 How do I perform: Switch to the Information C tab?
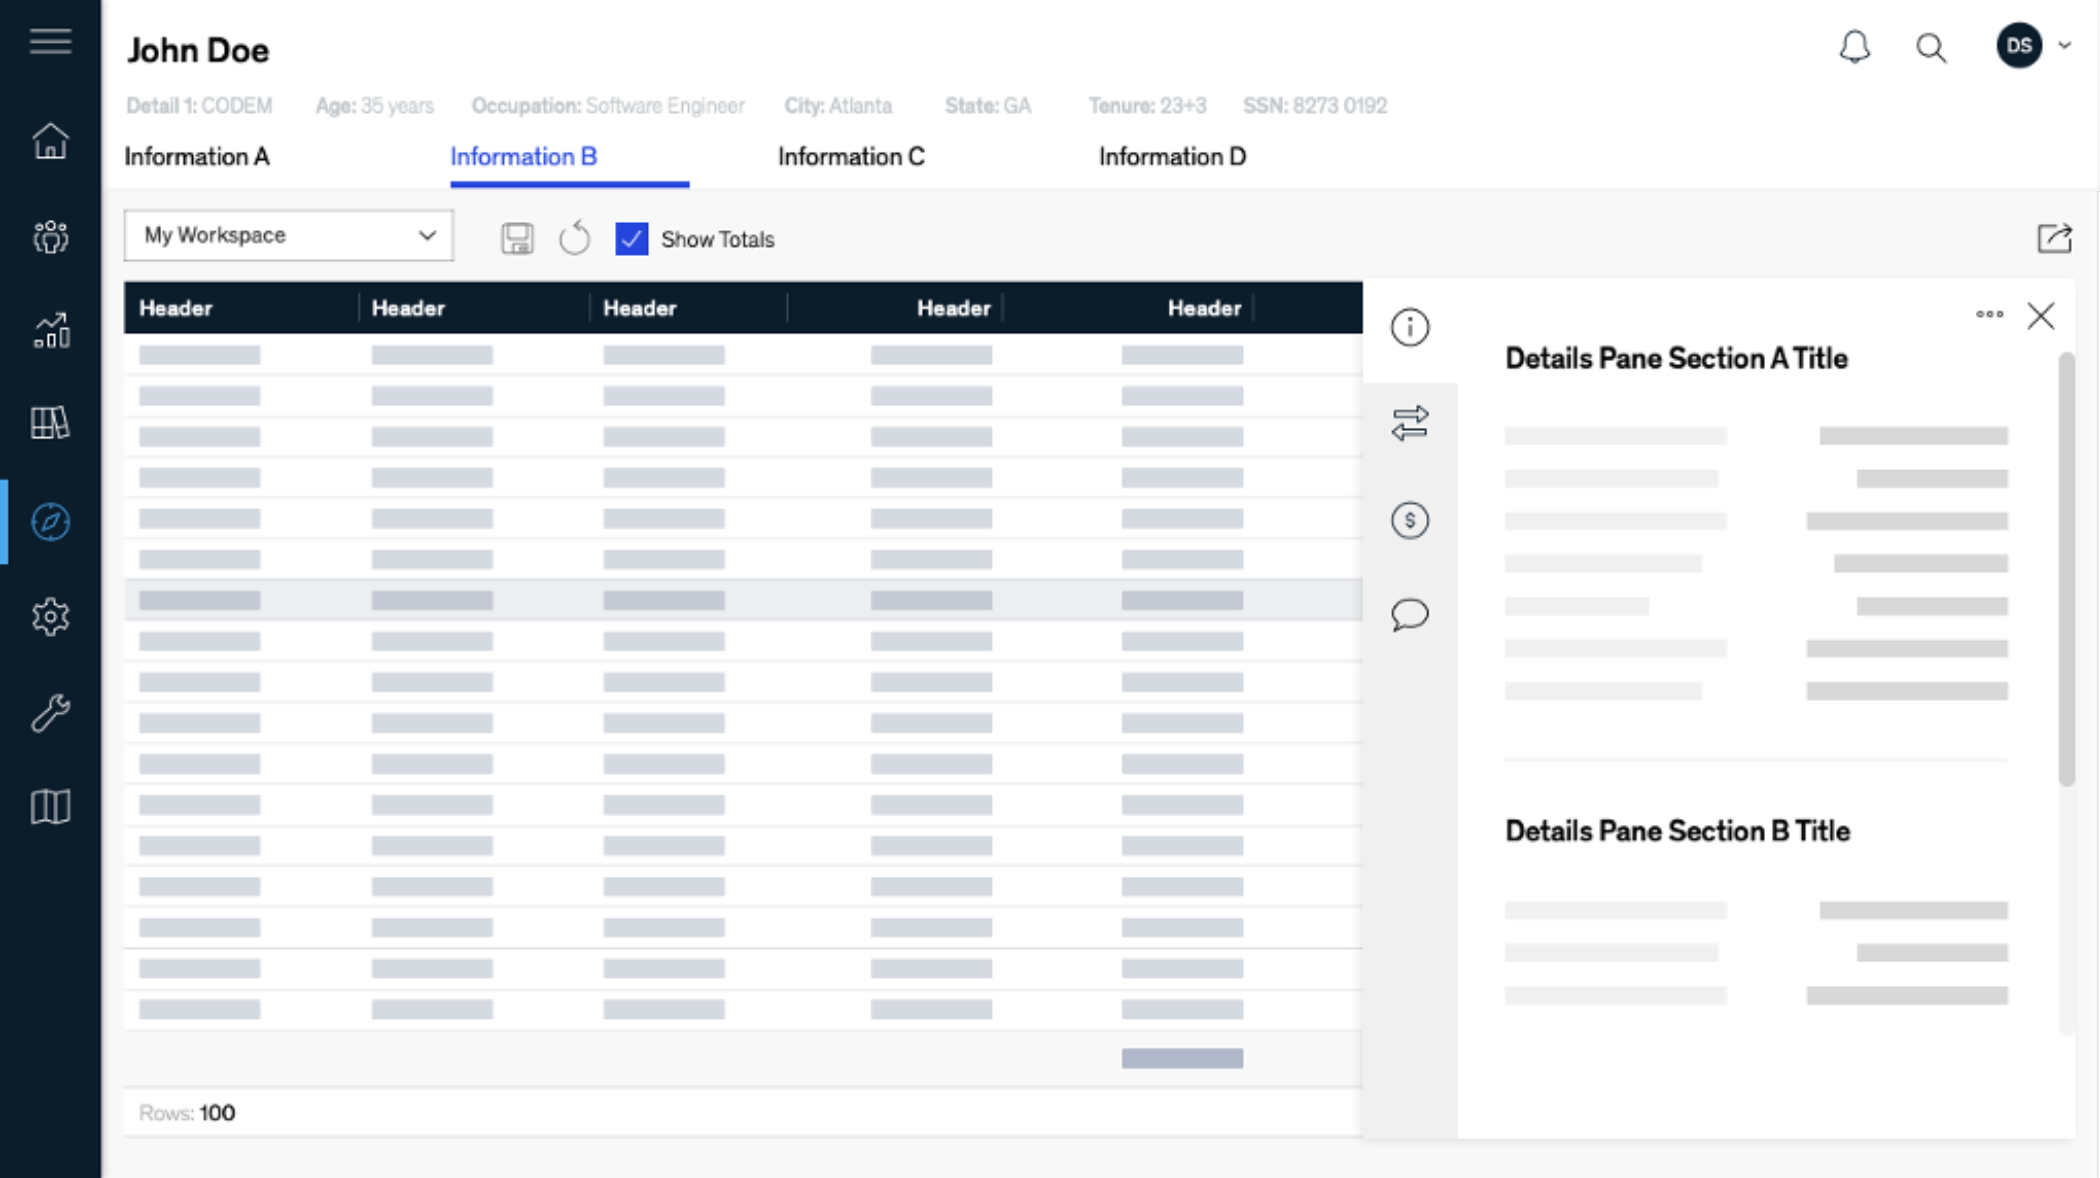click(851, 157)
